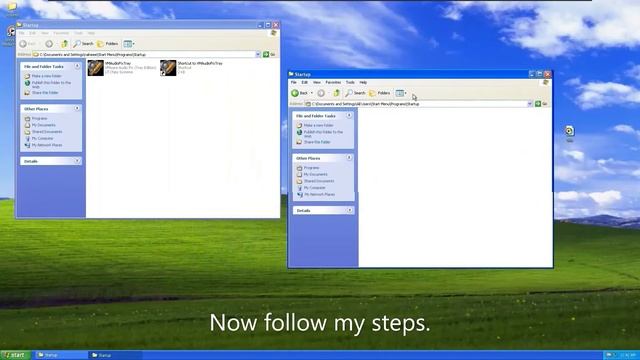Screen dimensions: 640x360
Task: Open My Documents in empty Startup window
Action: point(312,174)
